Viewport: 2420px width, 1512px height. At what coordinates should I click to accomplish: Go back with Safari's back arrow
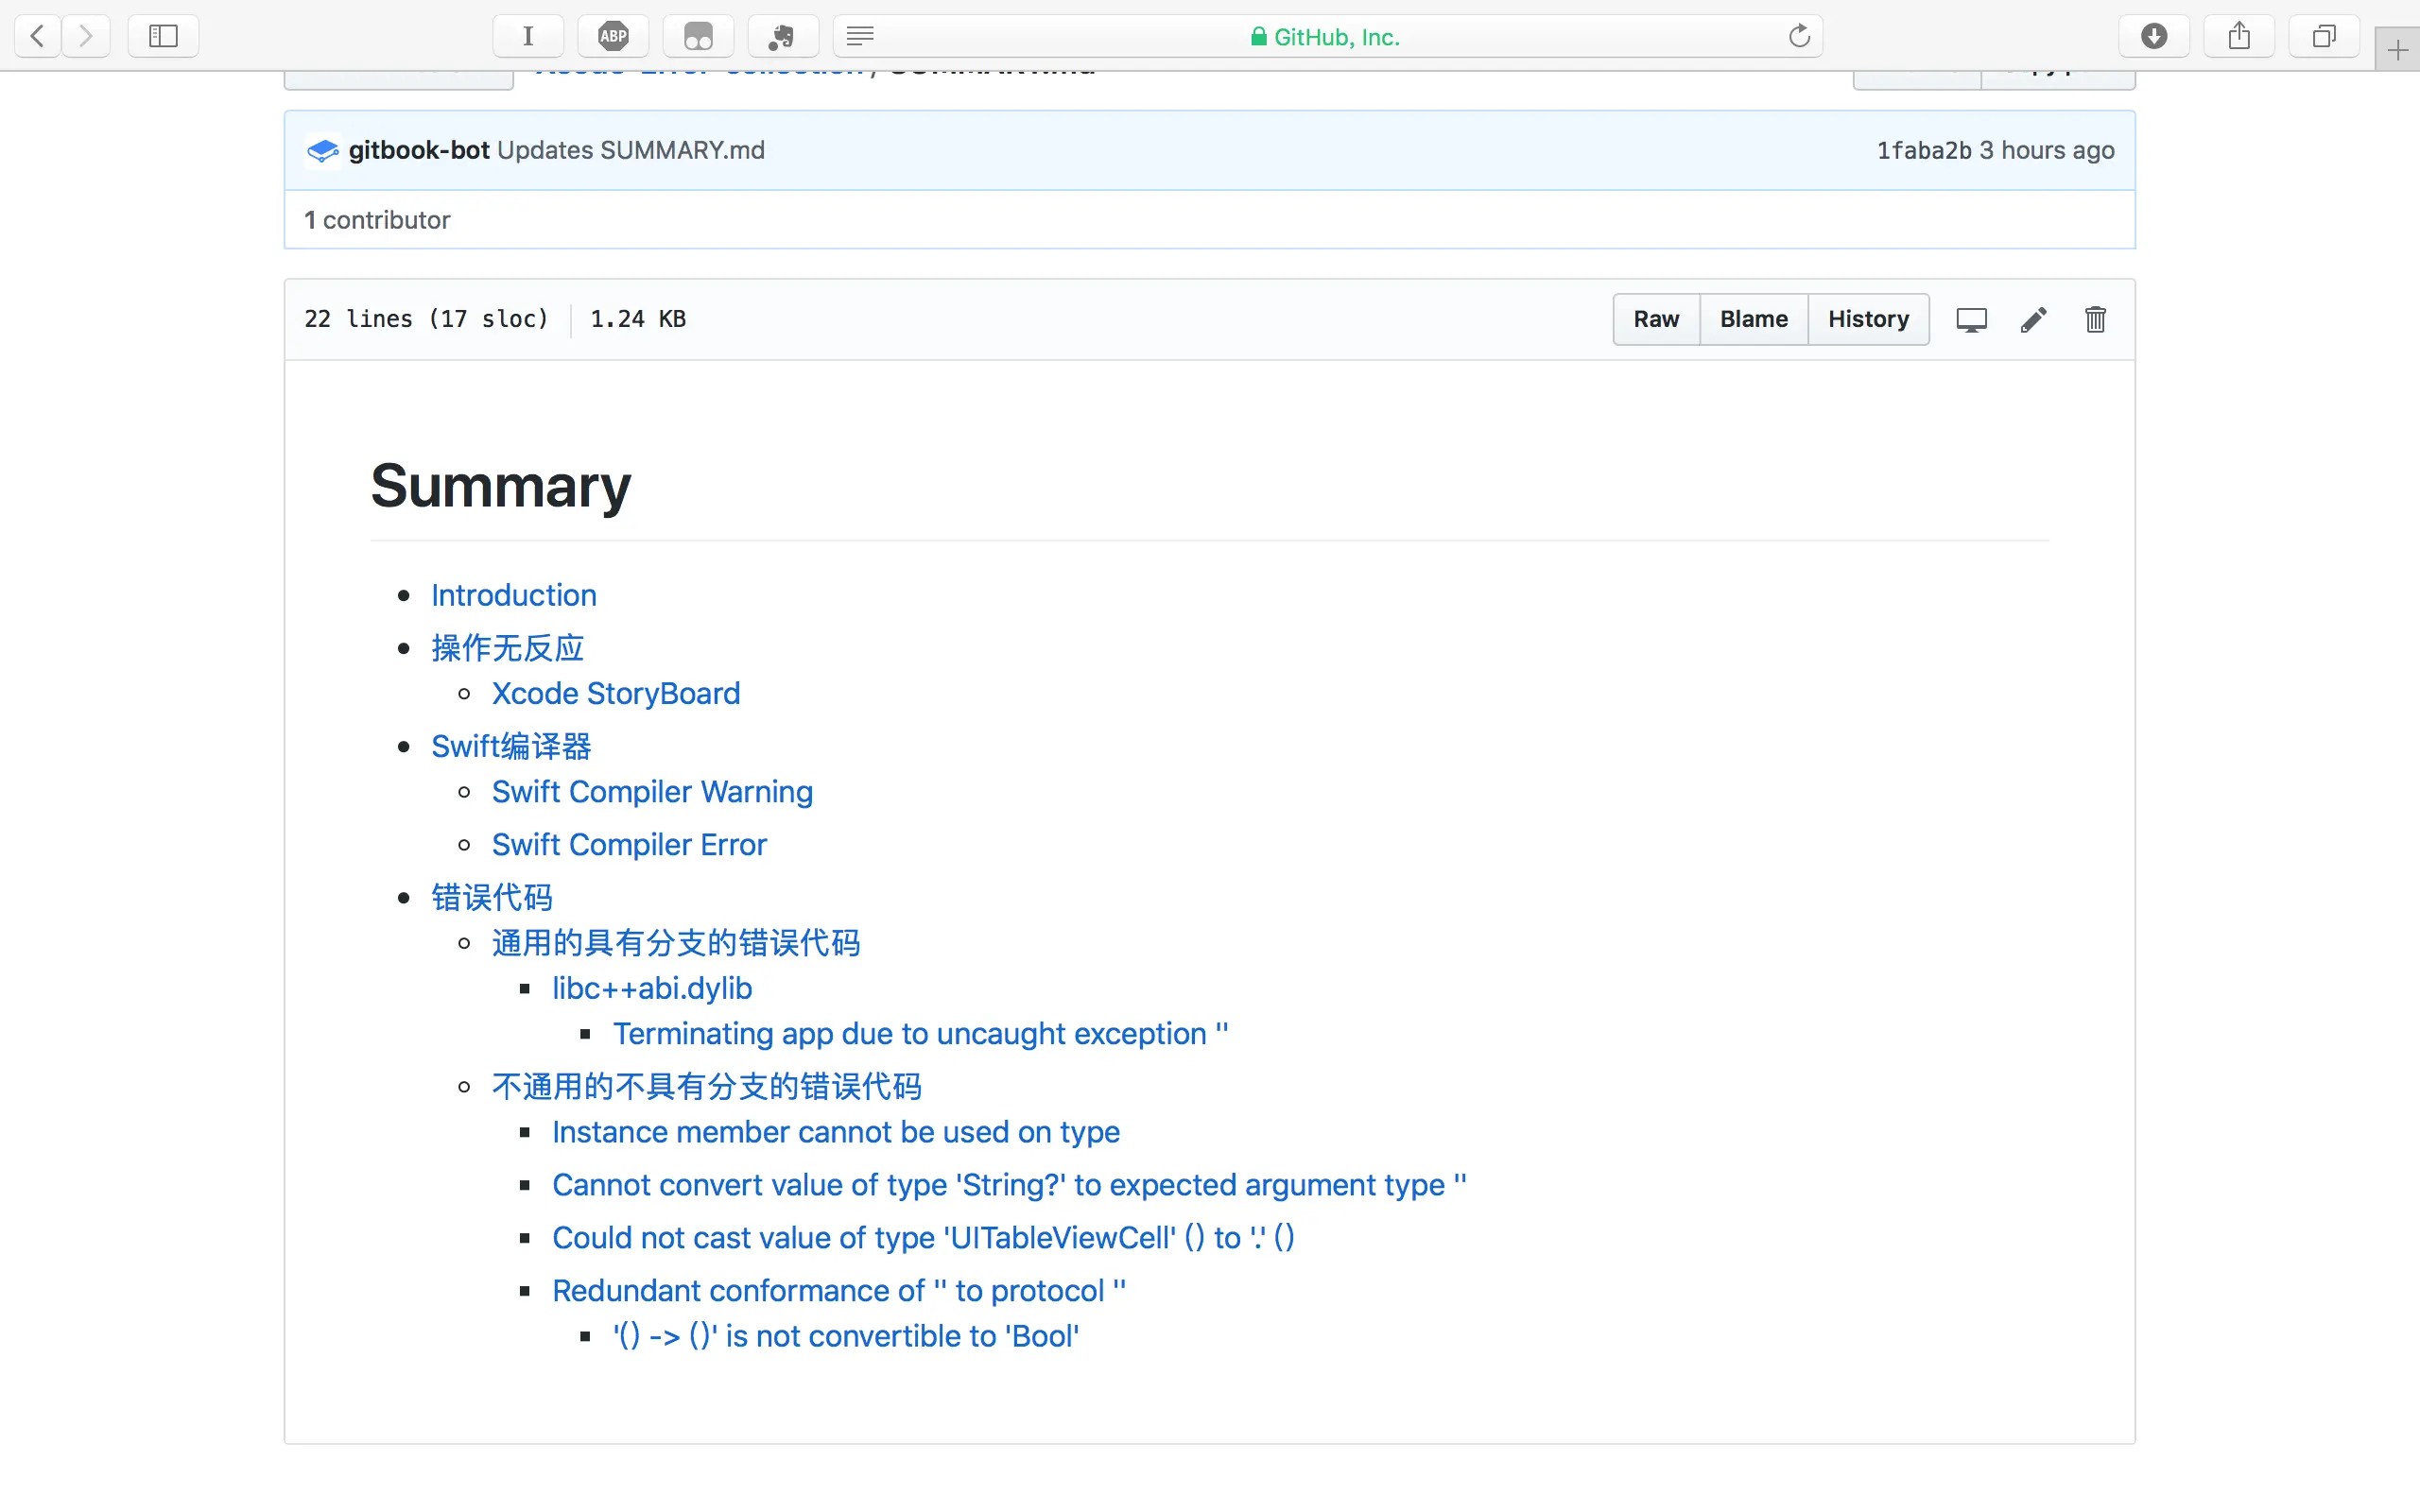pos(37,37)
